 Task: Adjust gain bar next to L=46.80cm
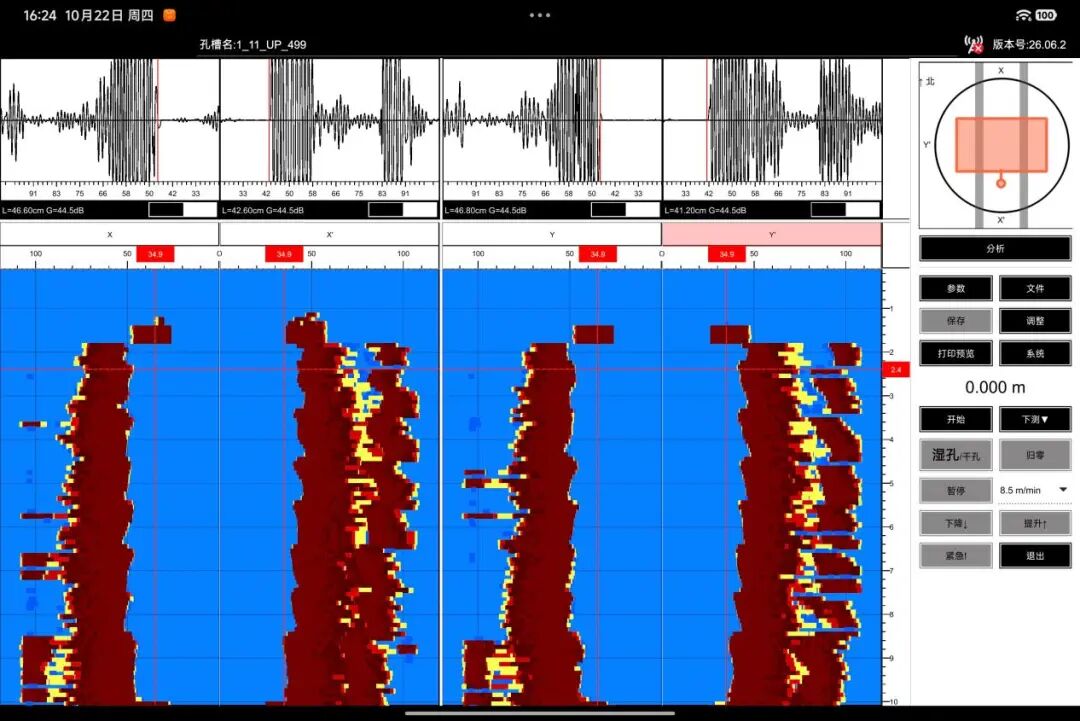(625, 210)
